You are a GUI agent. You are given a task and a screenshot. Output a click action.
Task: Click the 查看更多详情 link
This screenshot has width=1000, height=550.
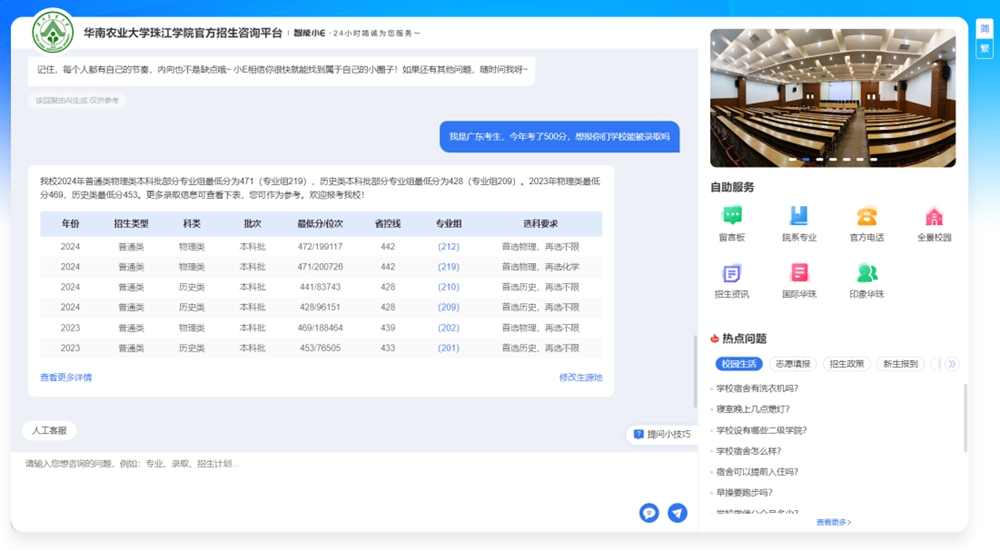(66, 377)
